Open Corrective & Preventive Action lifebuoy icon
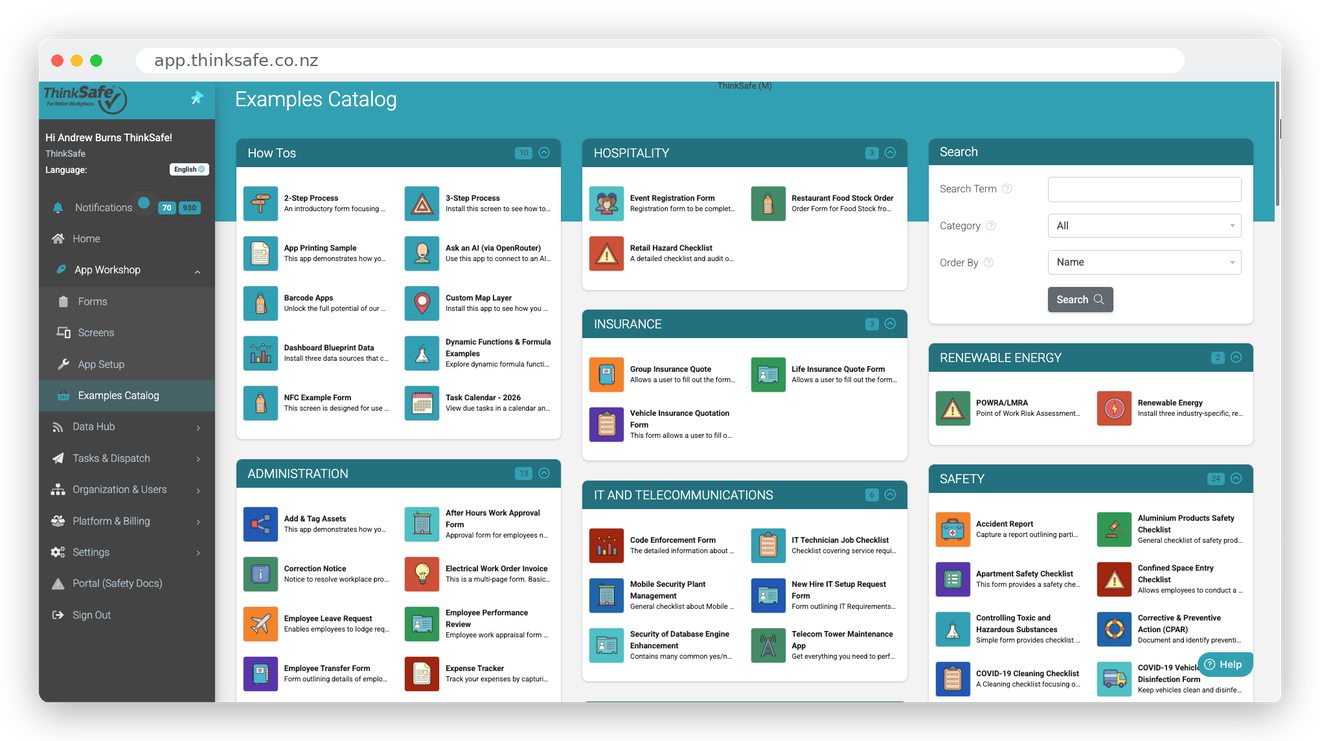Viewport: 1320px width, 741px height. 1114,630
